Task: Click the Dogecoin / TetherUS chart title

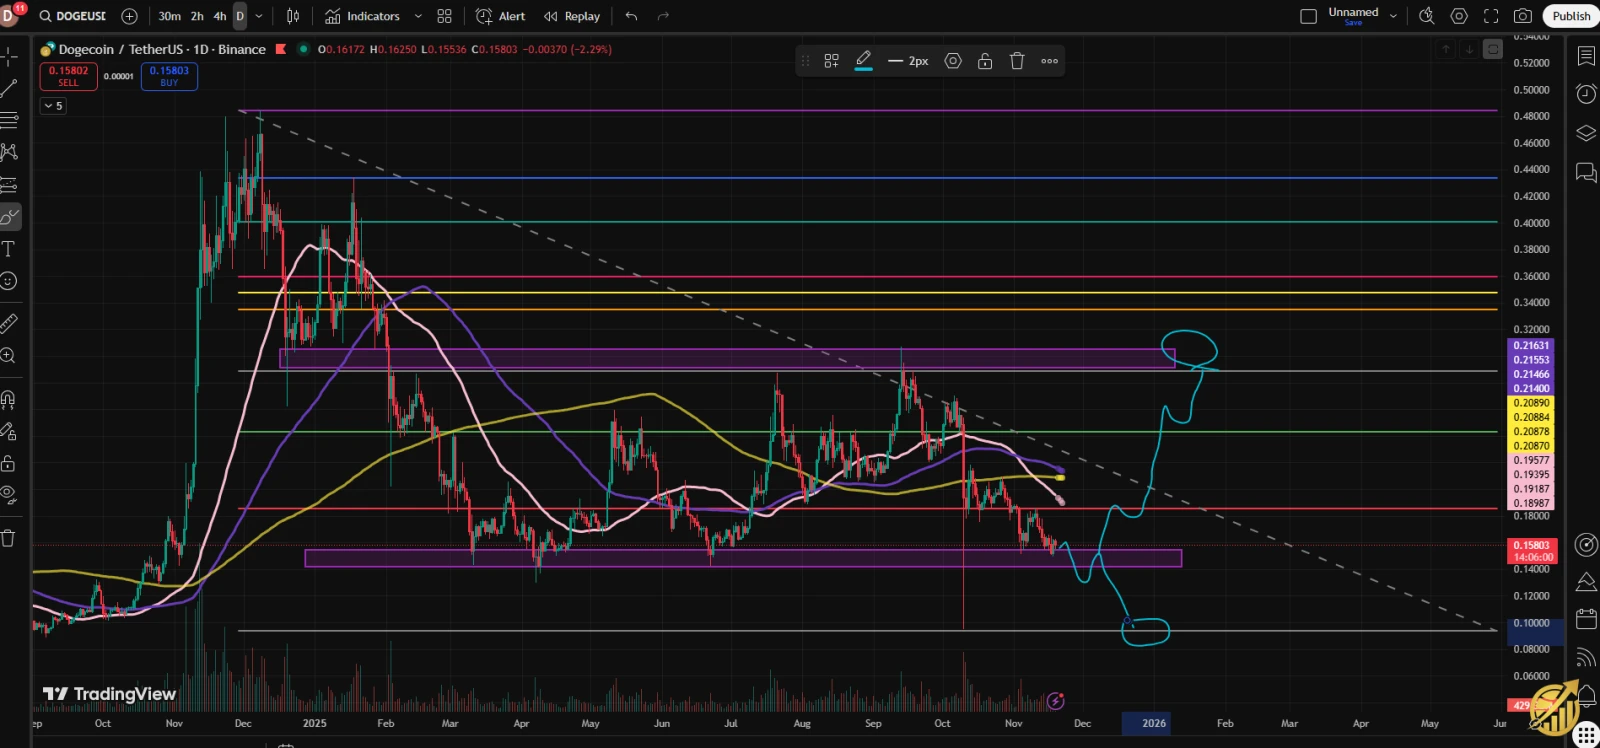Action: tap(162, 49)
